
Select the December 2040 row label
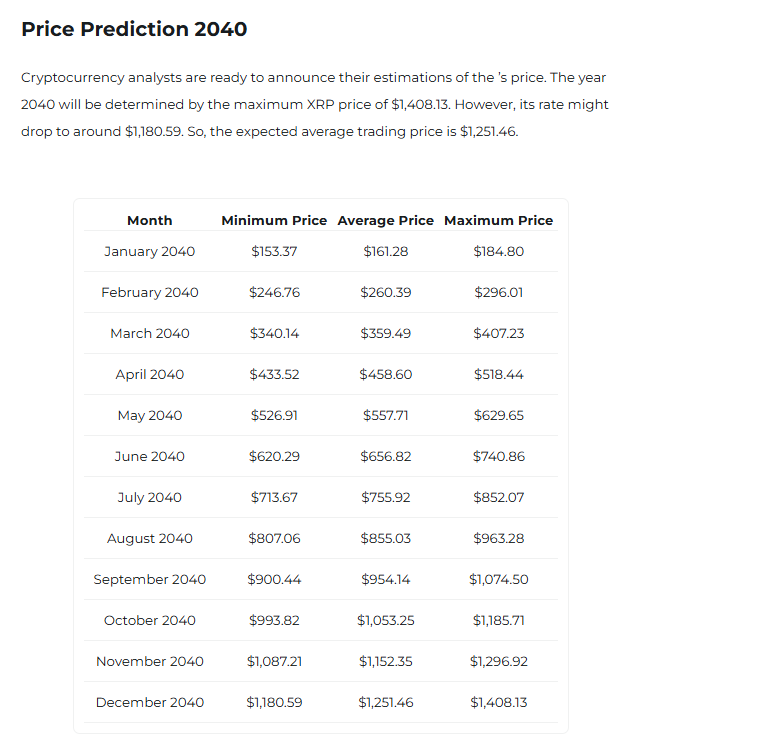tap(150, 702)
